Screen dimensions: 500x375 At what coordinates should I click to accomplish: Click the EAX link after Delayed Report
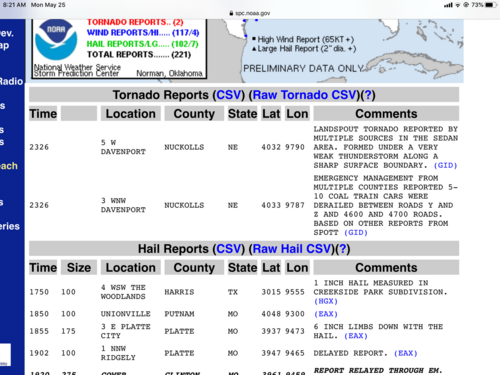[406, 353]
